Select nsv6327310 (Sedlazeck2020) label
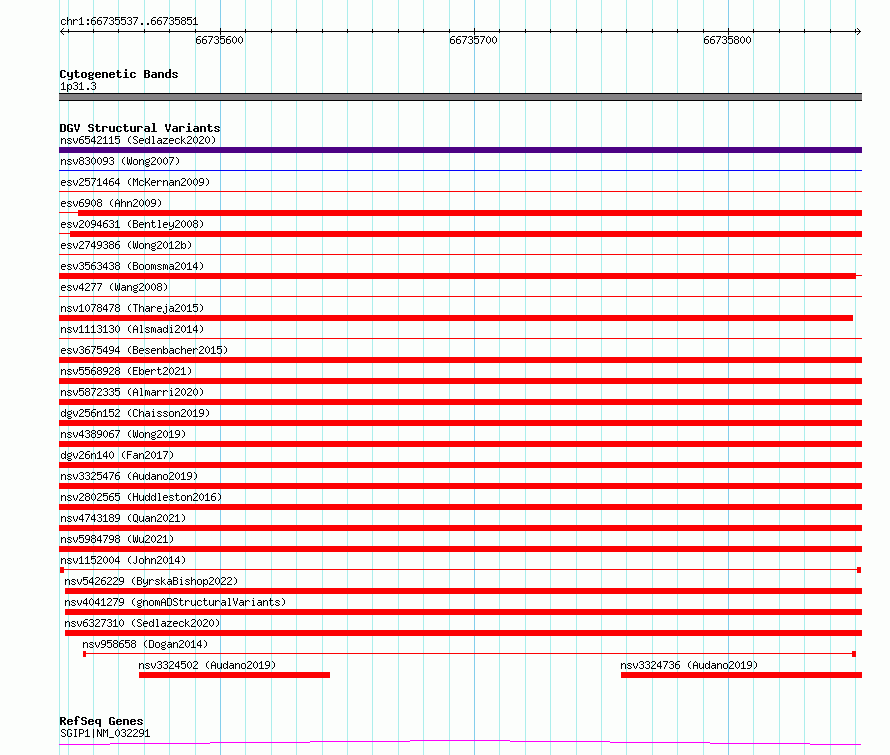 pos(142,623)
